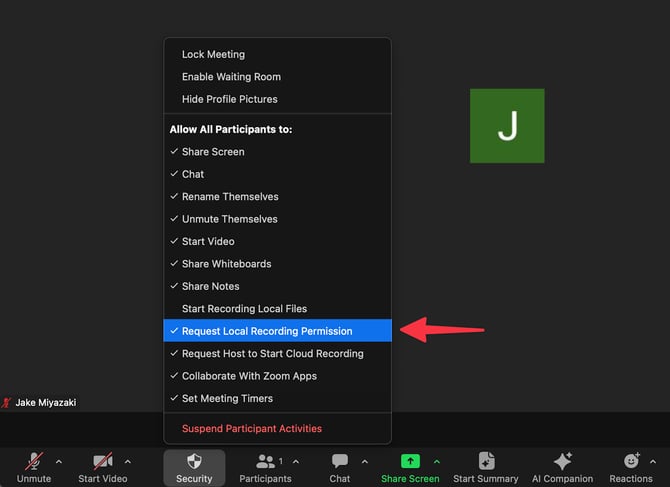Open the Chat bubble icon

340,461
